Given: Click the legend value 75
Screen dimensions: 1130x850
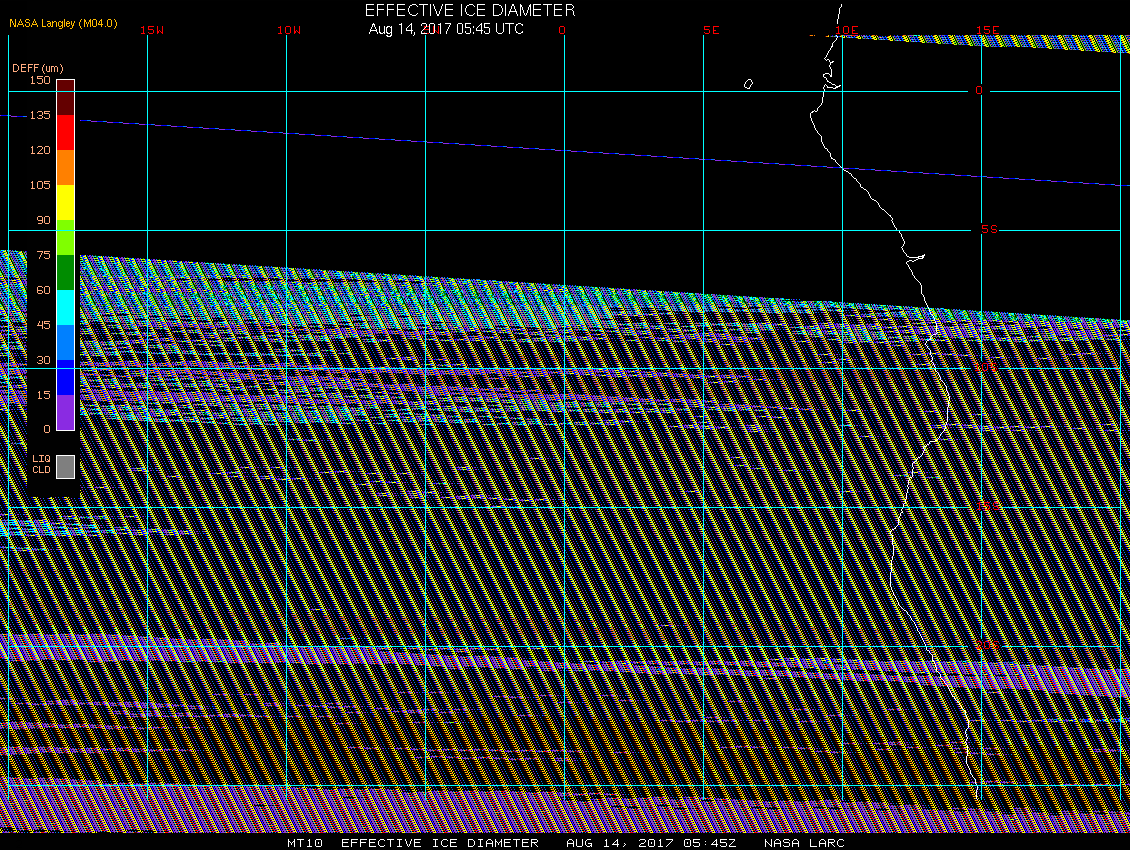Looking at the screenshot, I should tap(43, 255).
